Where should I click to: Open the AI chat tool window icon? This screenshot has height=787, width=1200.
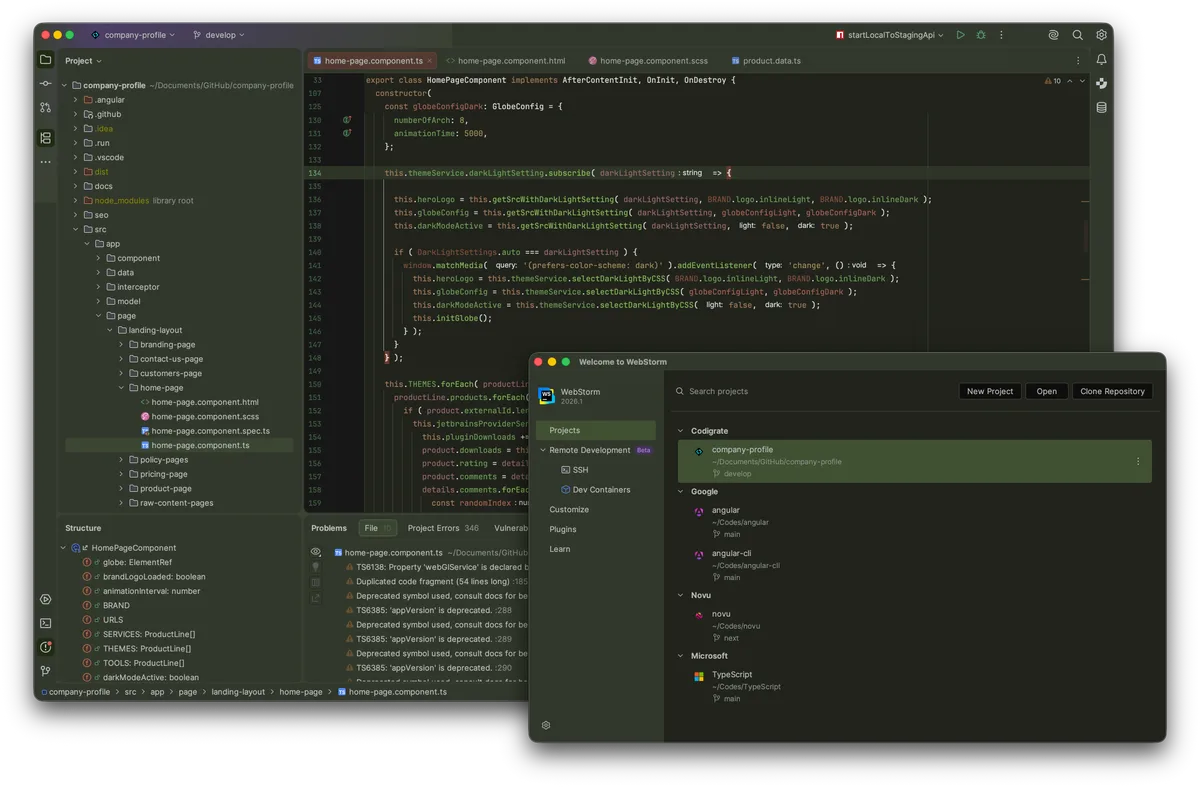[x=1101, y=84]
